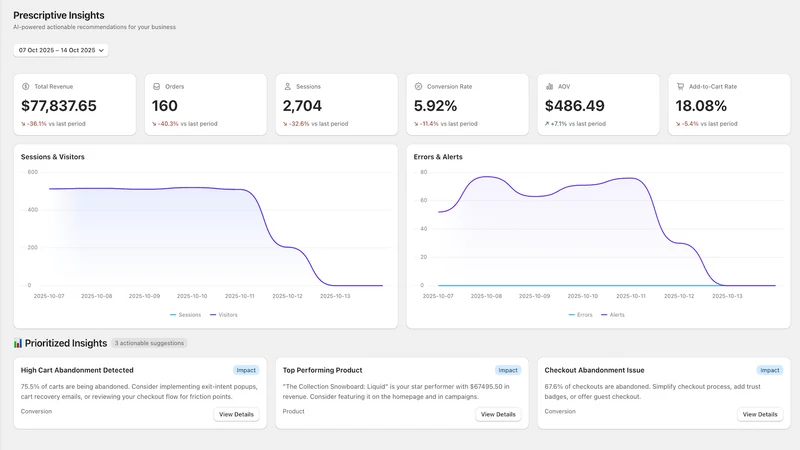The height and width of the screenshot is (450, 800).
Task: View Details for High Cart Abandonment
Action: [x=236, y=414]
